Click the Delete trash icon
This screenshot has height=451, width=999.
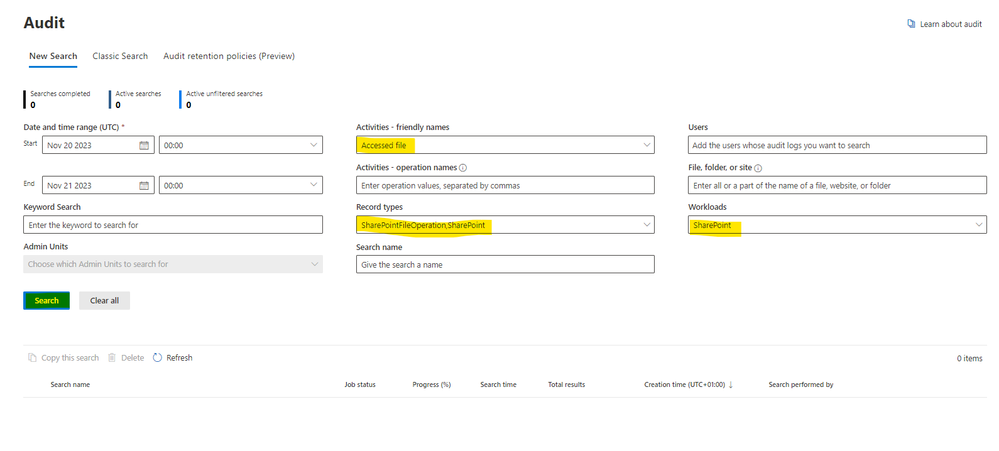click(x=111, y=358)
